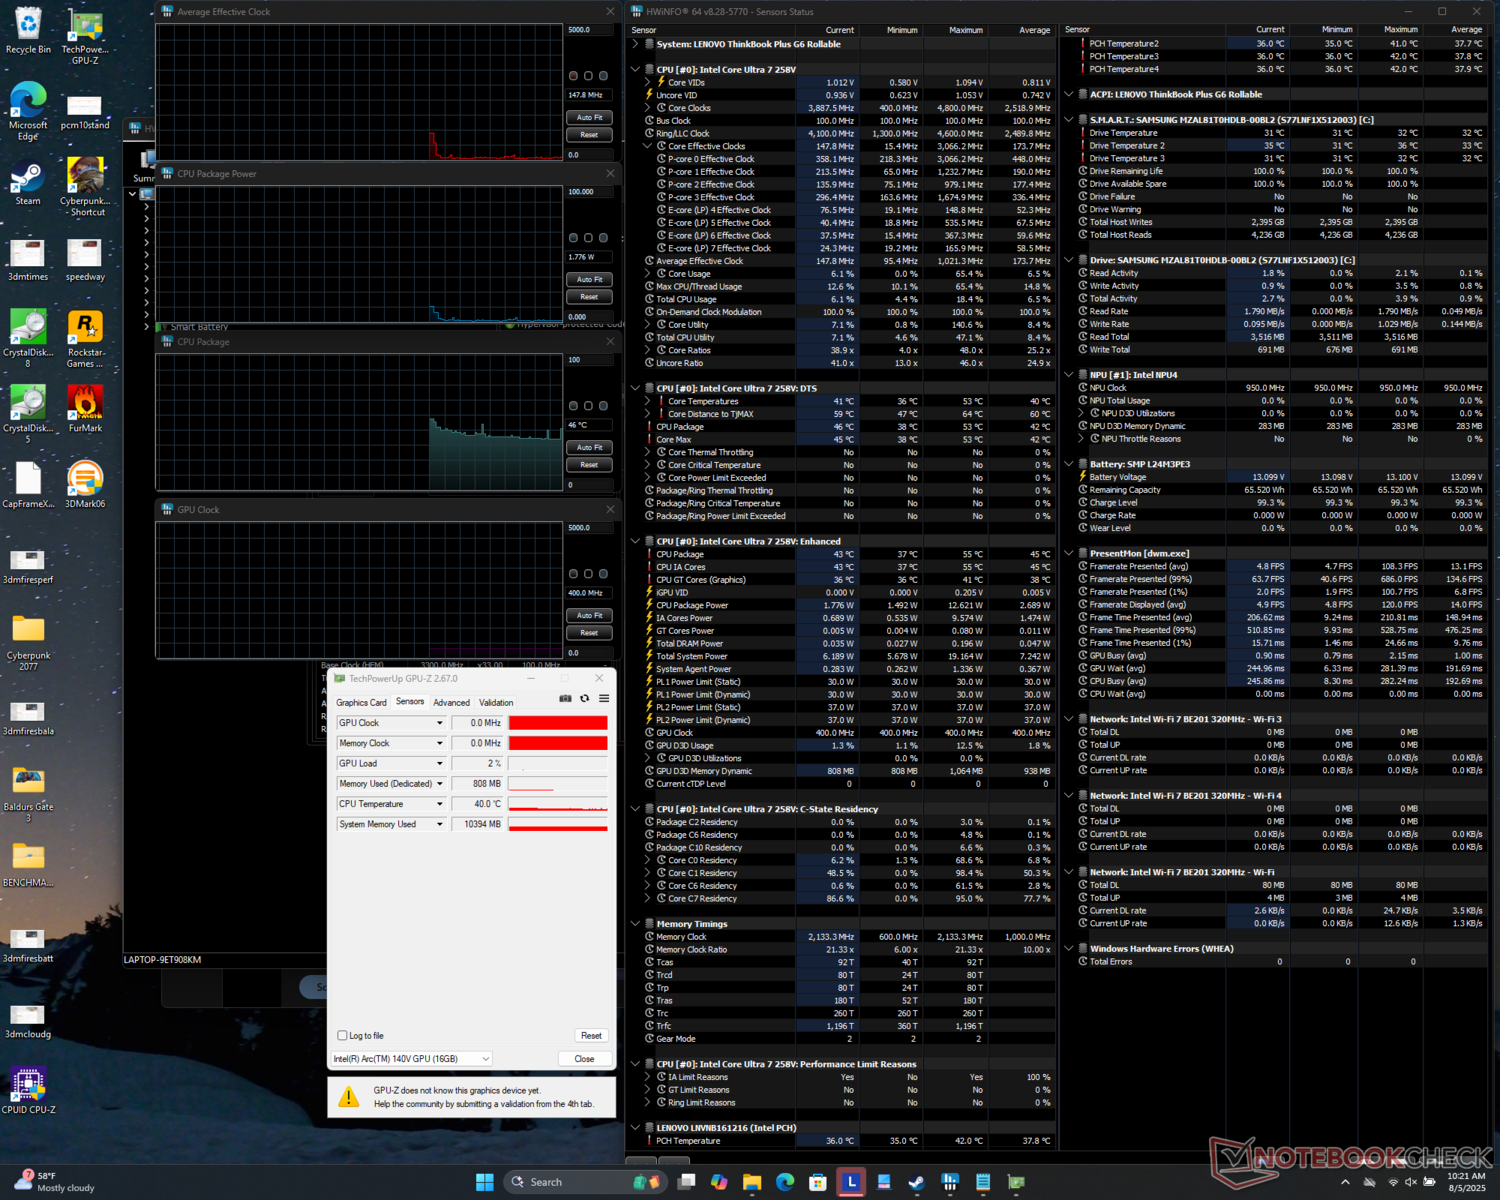
Task: Expand the System: LENOVO ThinkBook Plus group
Action: pyautogui.click(x=636, y=44)
